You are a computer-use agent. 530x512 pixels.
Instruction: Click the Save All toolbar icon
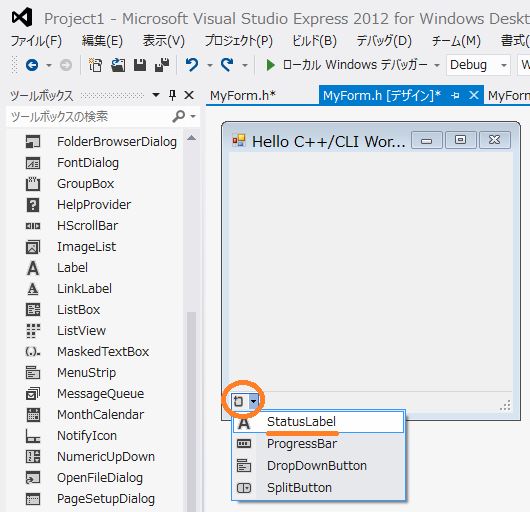162,65
